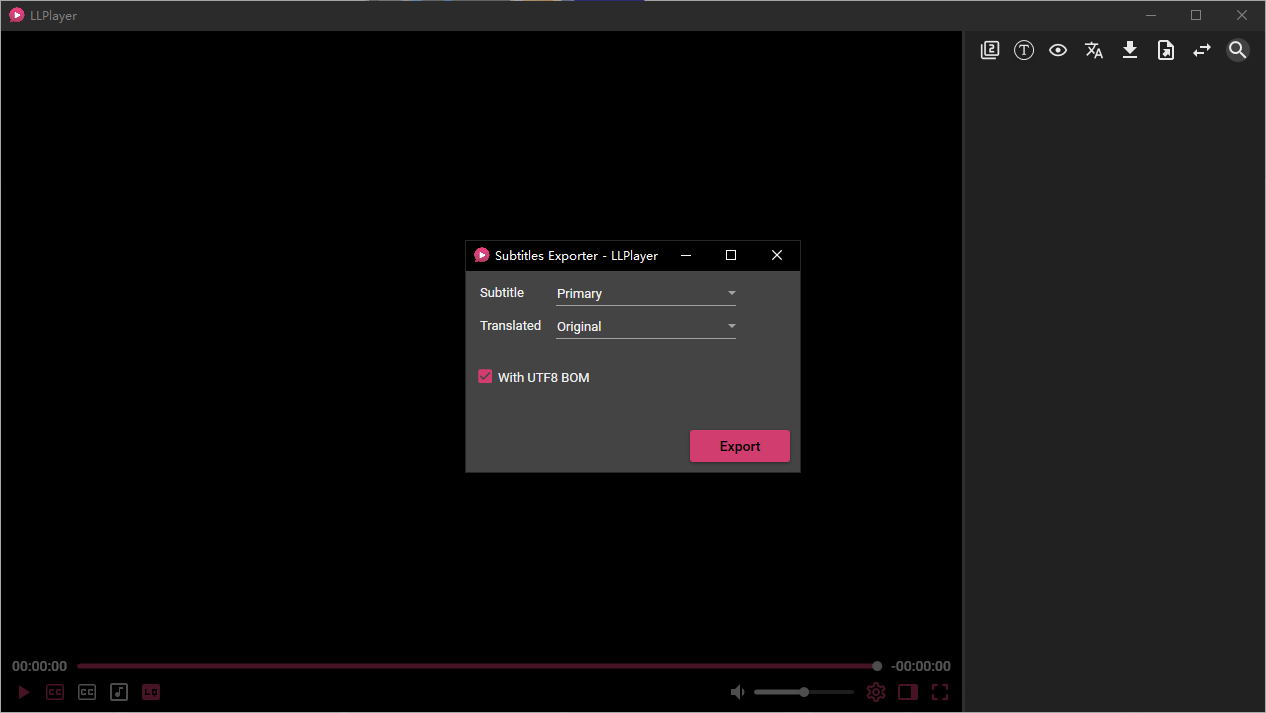Uncheck the With UTF8 BOM checkbox
Viewport: 1266px width, 713px height.
[x=485, y=377]
